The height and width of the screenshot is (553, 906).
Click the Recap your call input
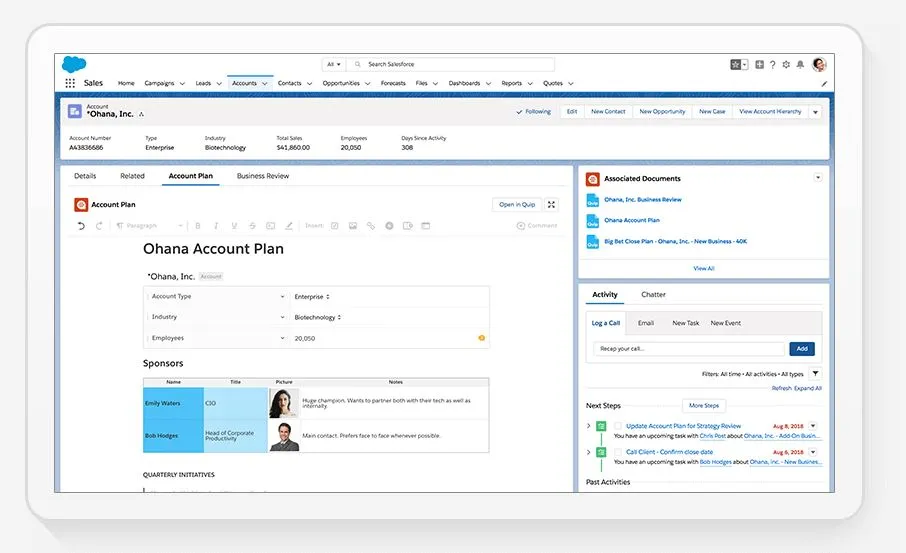click(x=689, y=349)
